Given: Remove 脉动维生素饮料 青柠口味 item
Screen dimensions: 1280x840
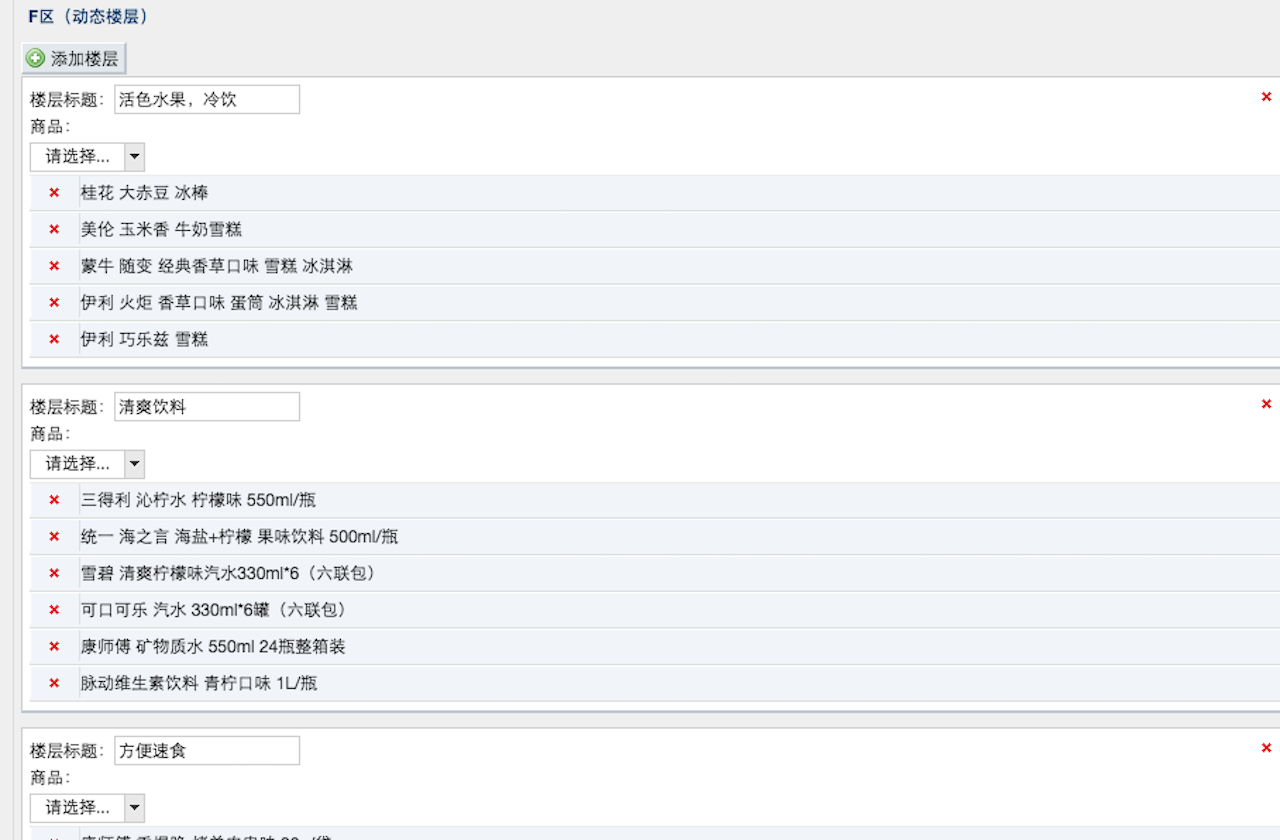Looking at the screenshot, I should coord(54,683).
